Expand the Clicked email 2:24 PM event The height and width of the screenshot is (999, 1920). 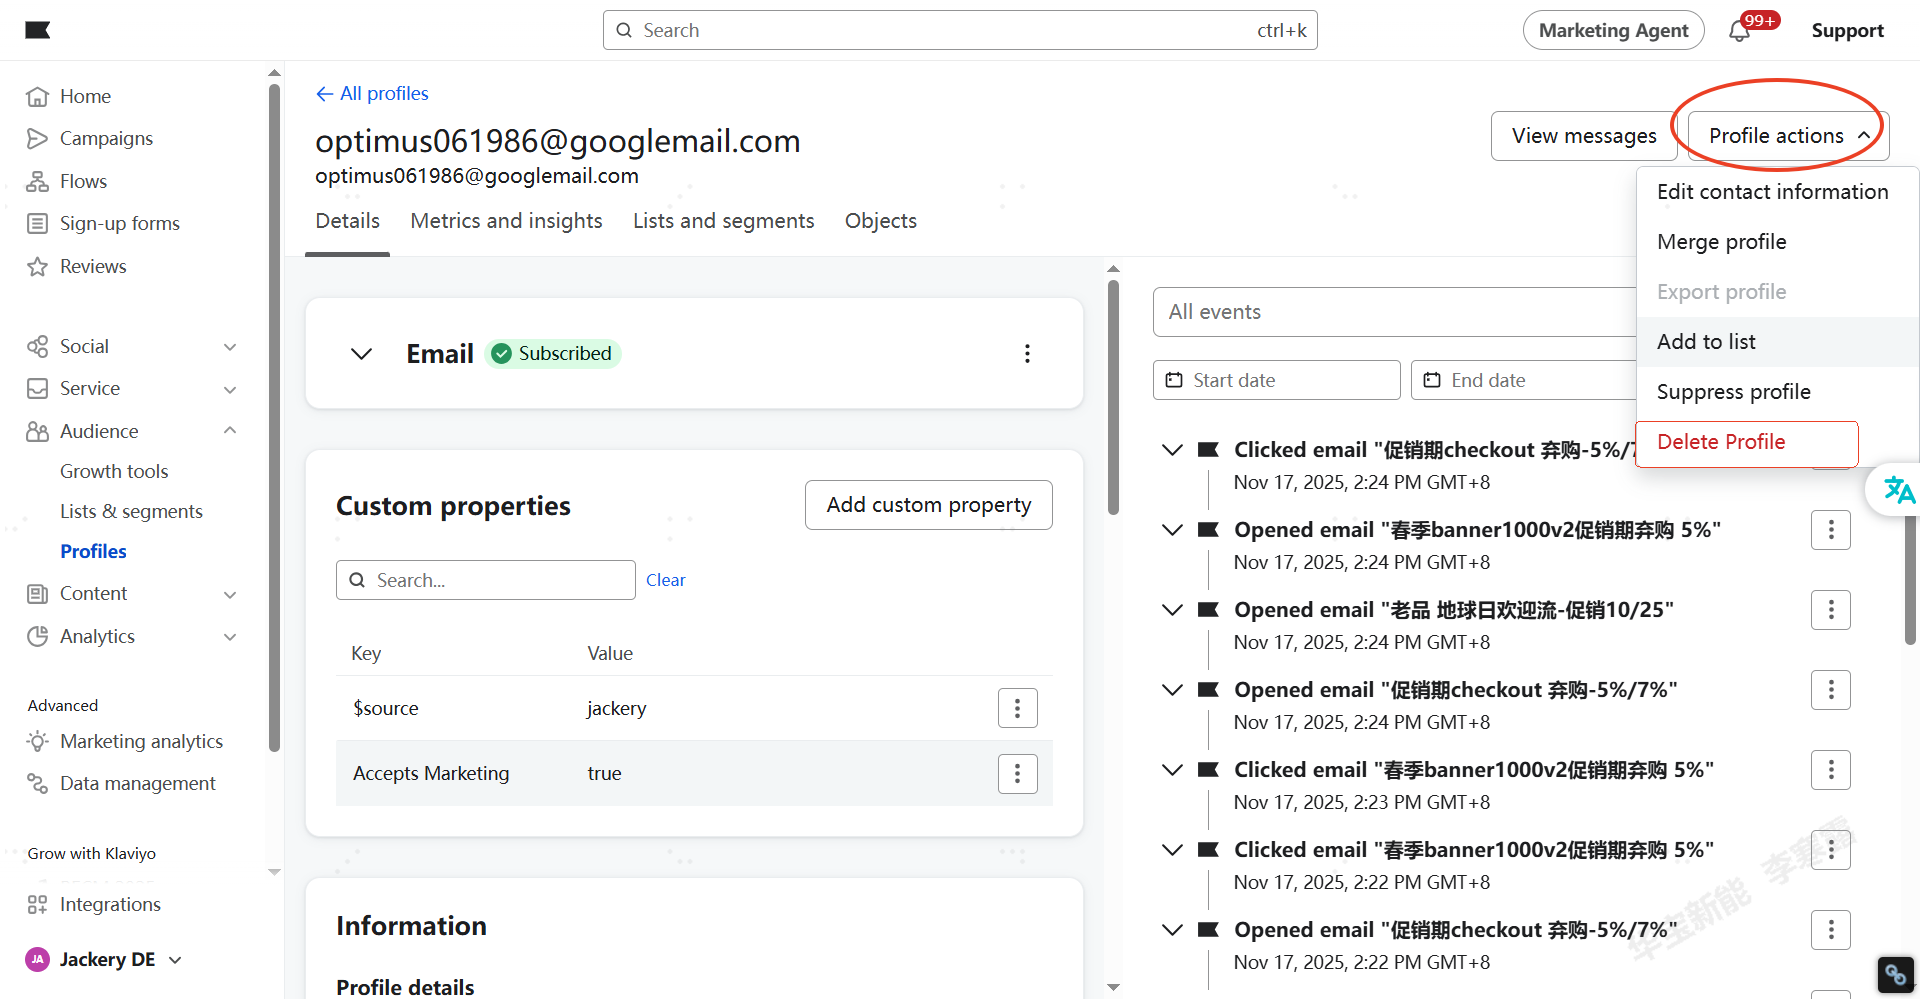[x=1172, y=450]
